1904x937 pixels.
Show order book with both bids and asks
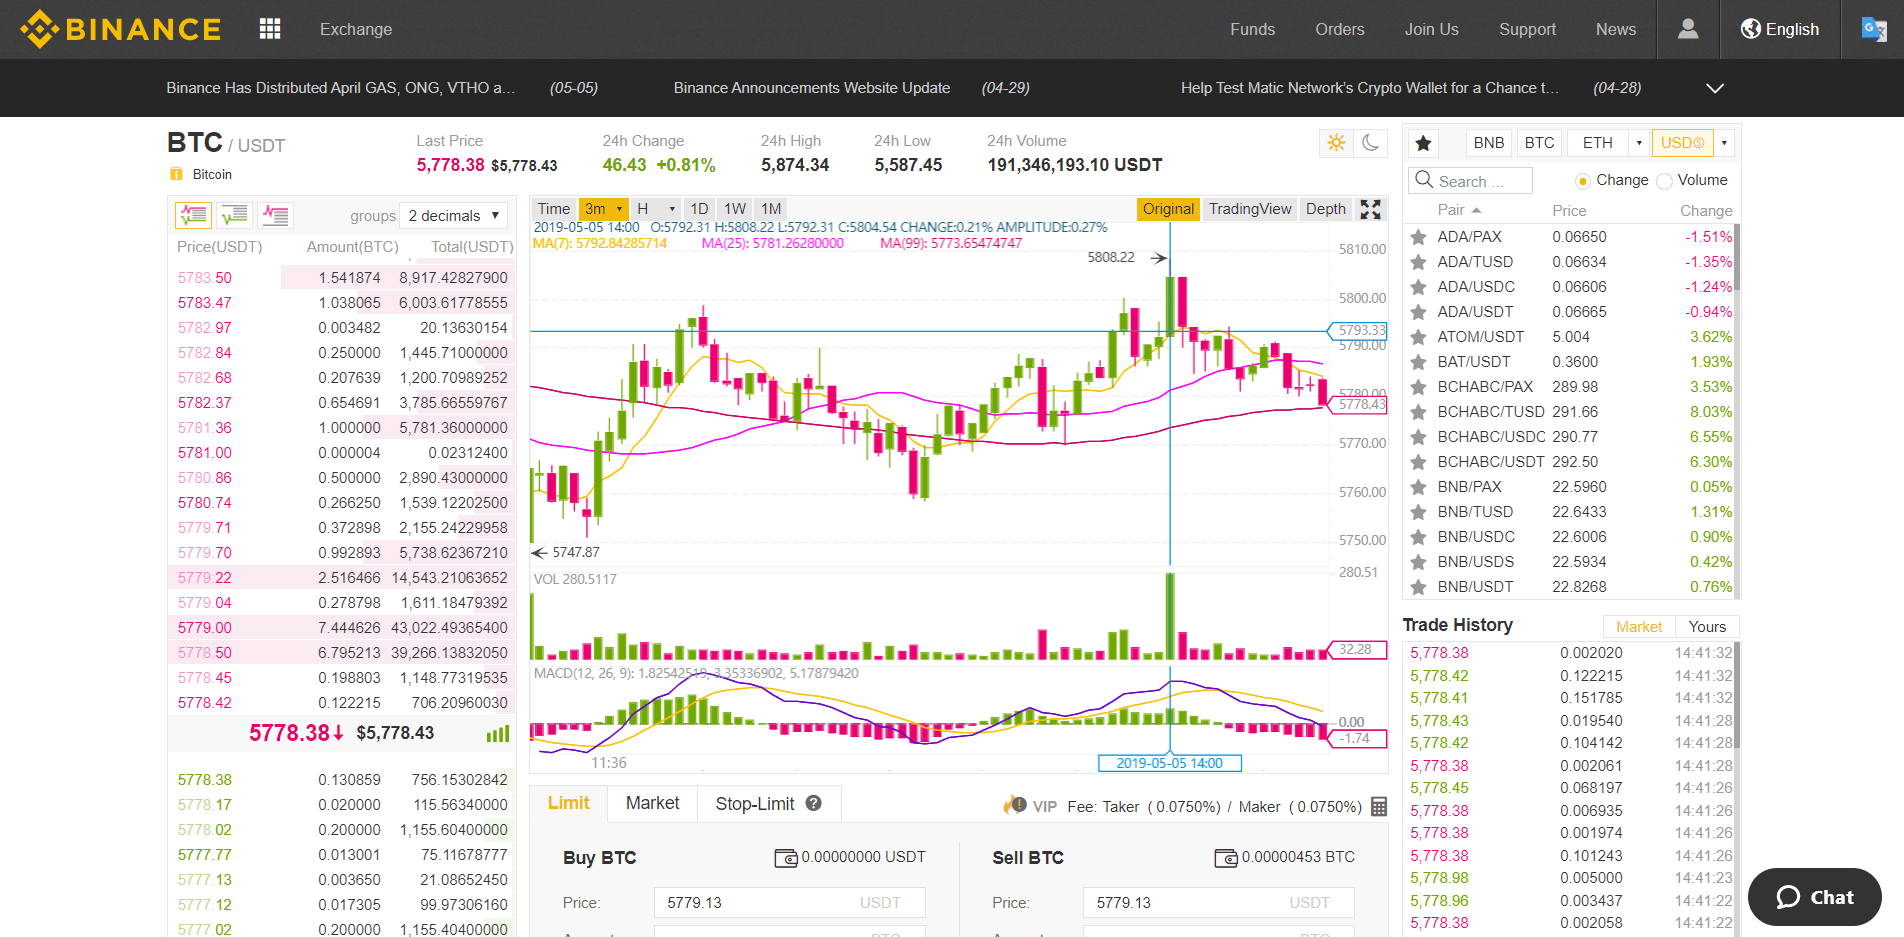(193, 215)
